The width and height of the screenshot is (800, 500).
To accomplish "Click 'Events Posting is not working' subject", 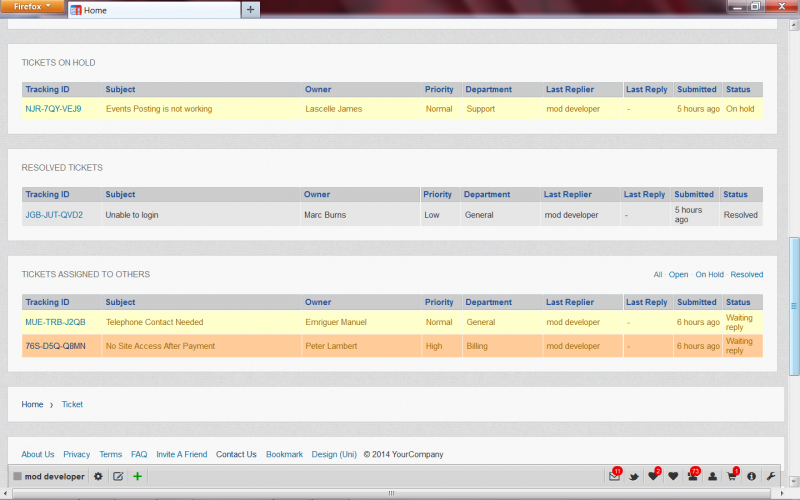I will tap(159, 109).
